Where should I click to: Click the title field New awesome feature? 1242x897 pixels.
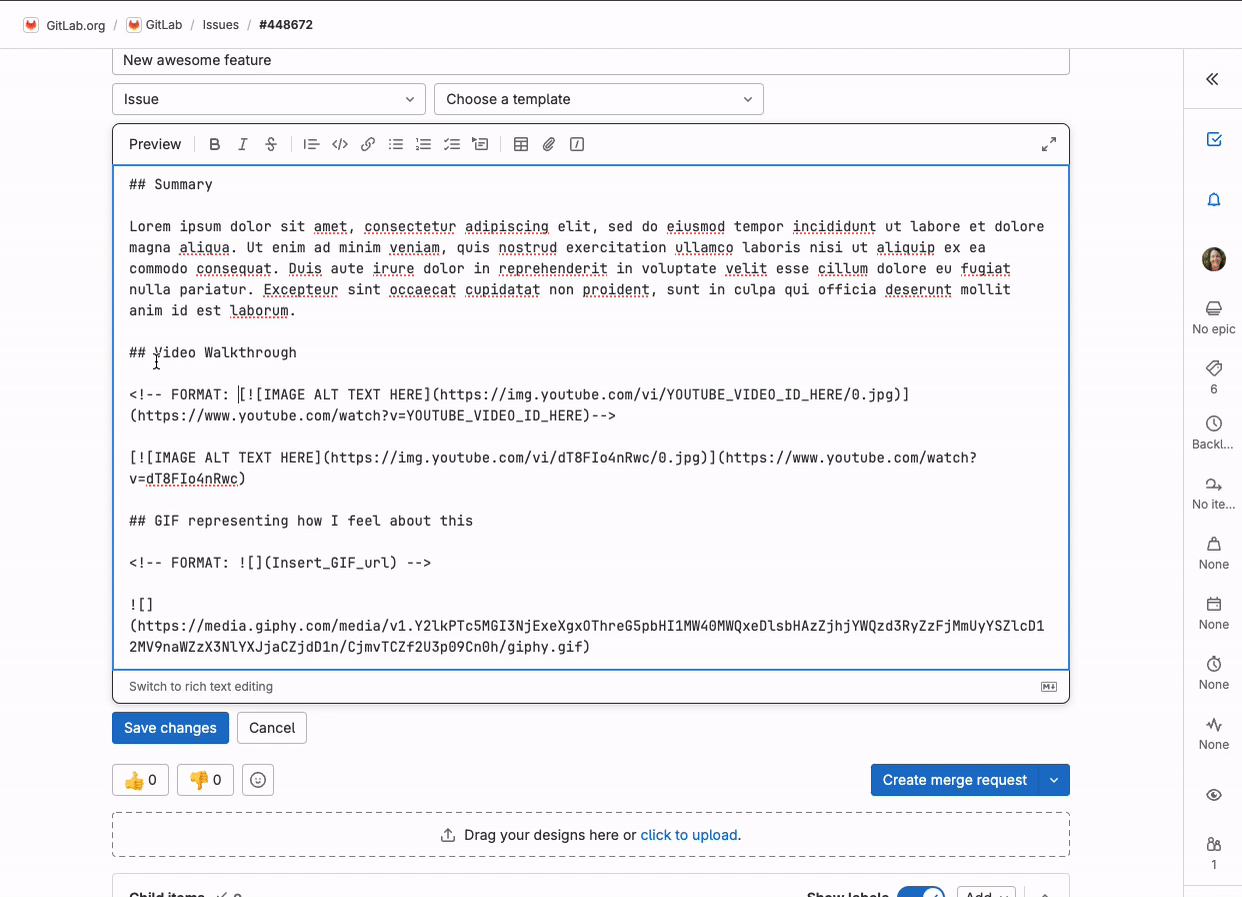[x=591, y=60]
